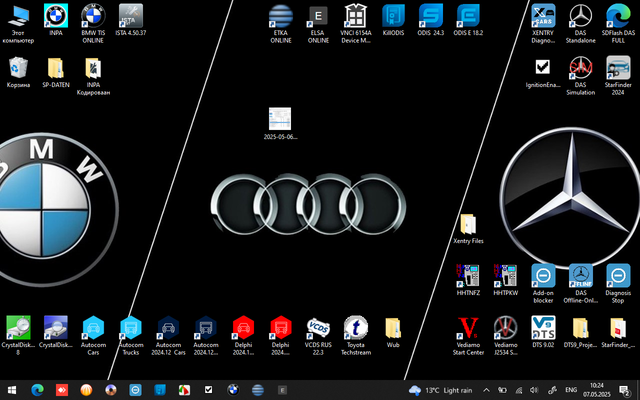Open the ETKA globe taskbar icon
Image resolution: width=640 pixels, height=400 pixels.
pyautogui.click(x=258, y=390)
